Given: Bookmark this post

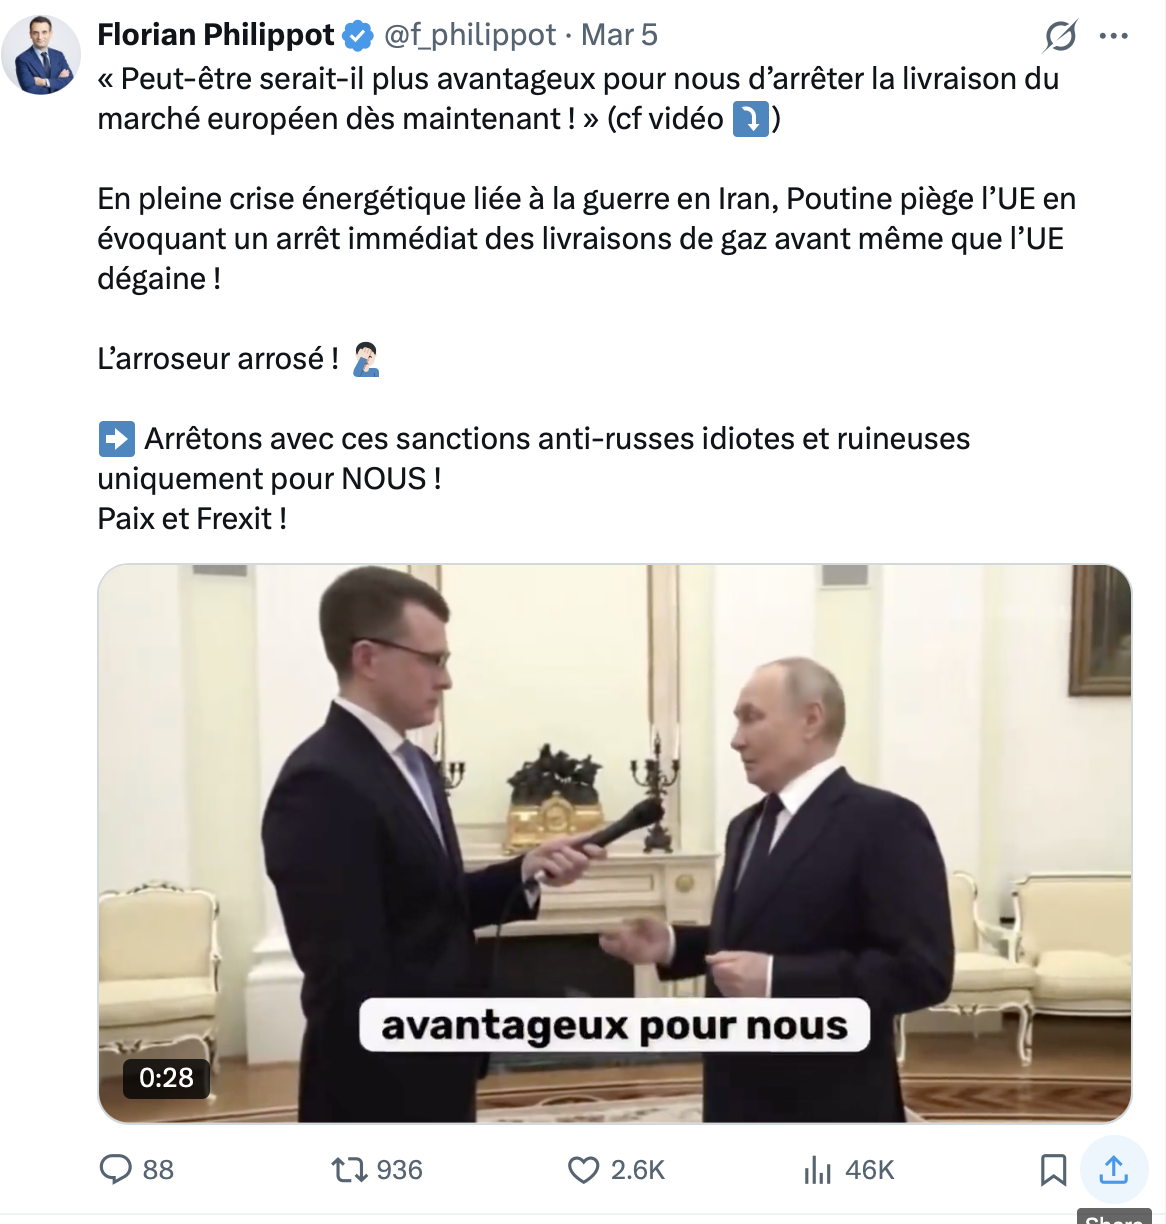Looking at the screenshot, I should pyautogui.click(x=1053, y=1169).
